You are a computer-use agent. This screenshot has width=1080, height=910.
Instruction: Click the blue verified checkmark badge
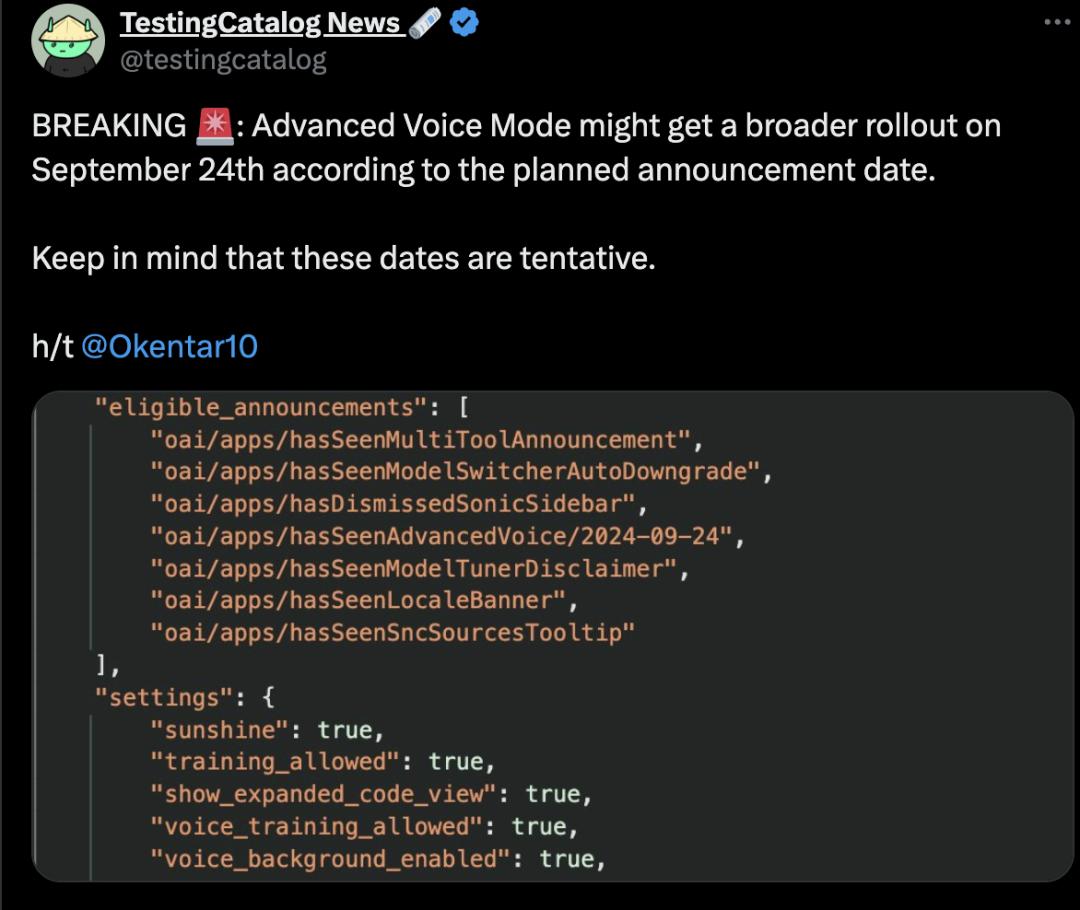coord(464,23)
